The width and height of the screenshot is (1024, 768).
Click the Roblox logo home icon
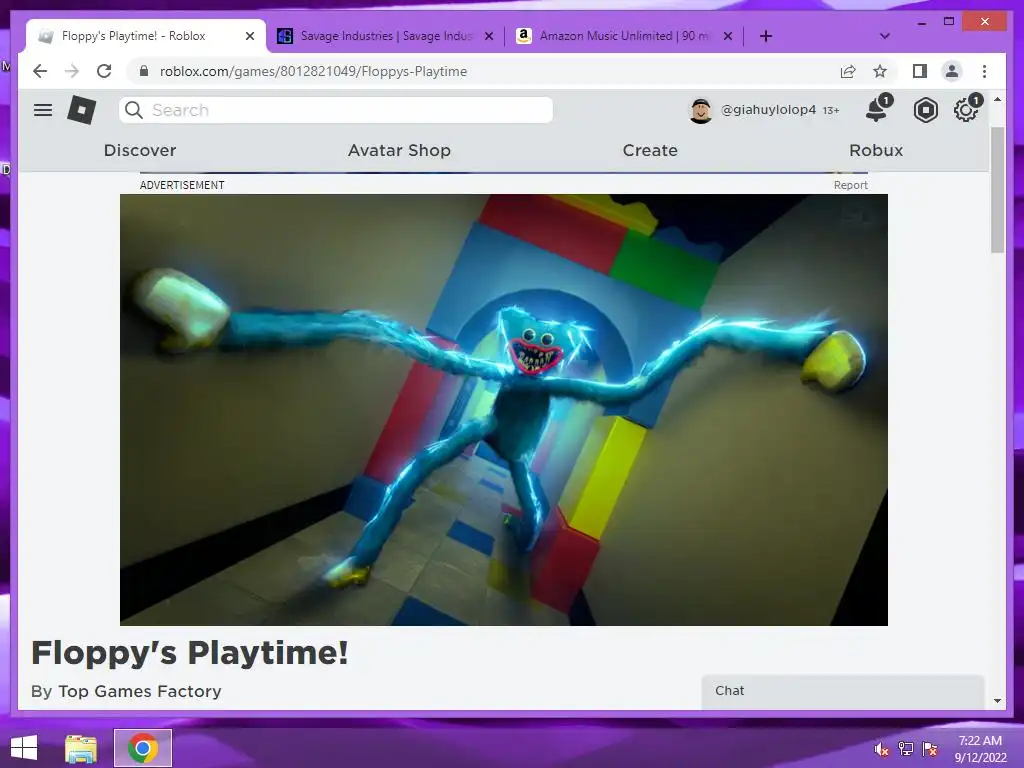click(x=82, y=110)
